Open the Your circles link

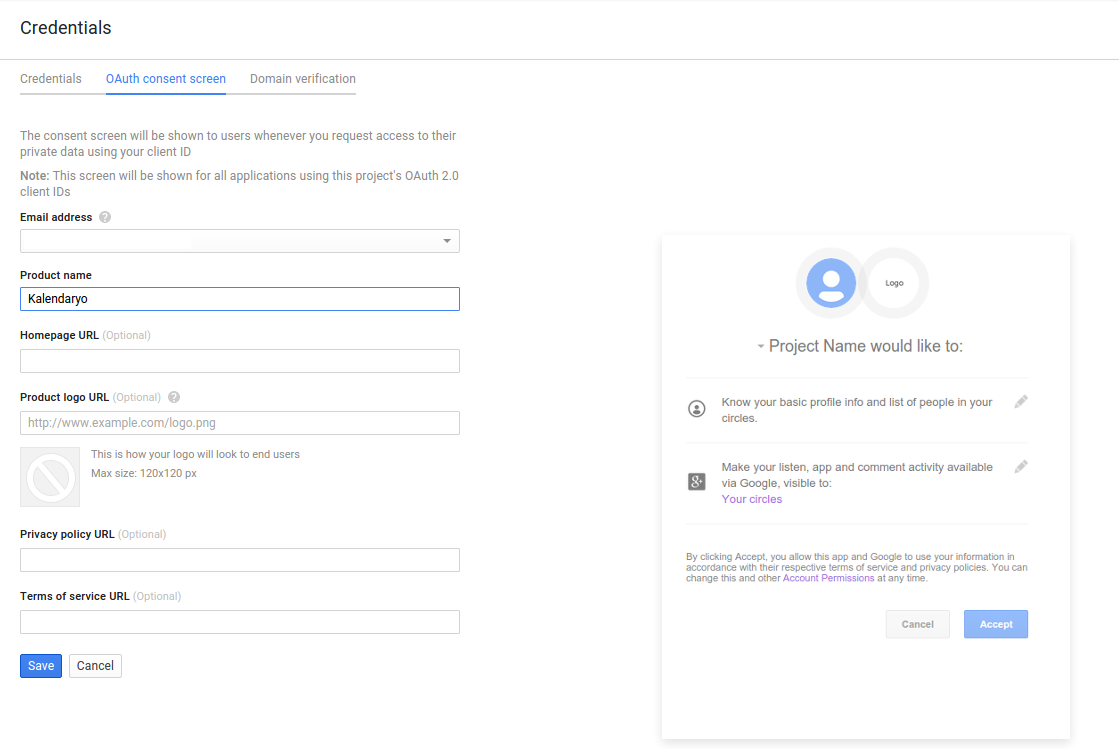(751, 499)
